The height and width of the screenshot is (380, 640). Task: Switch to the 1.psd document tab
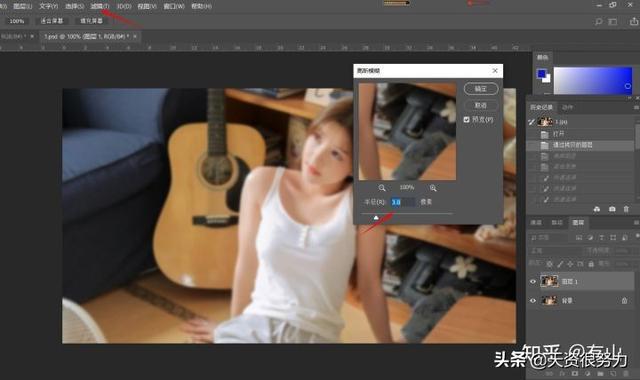pyautogui.click(x=86, y=36)
